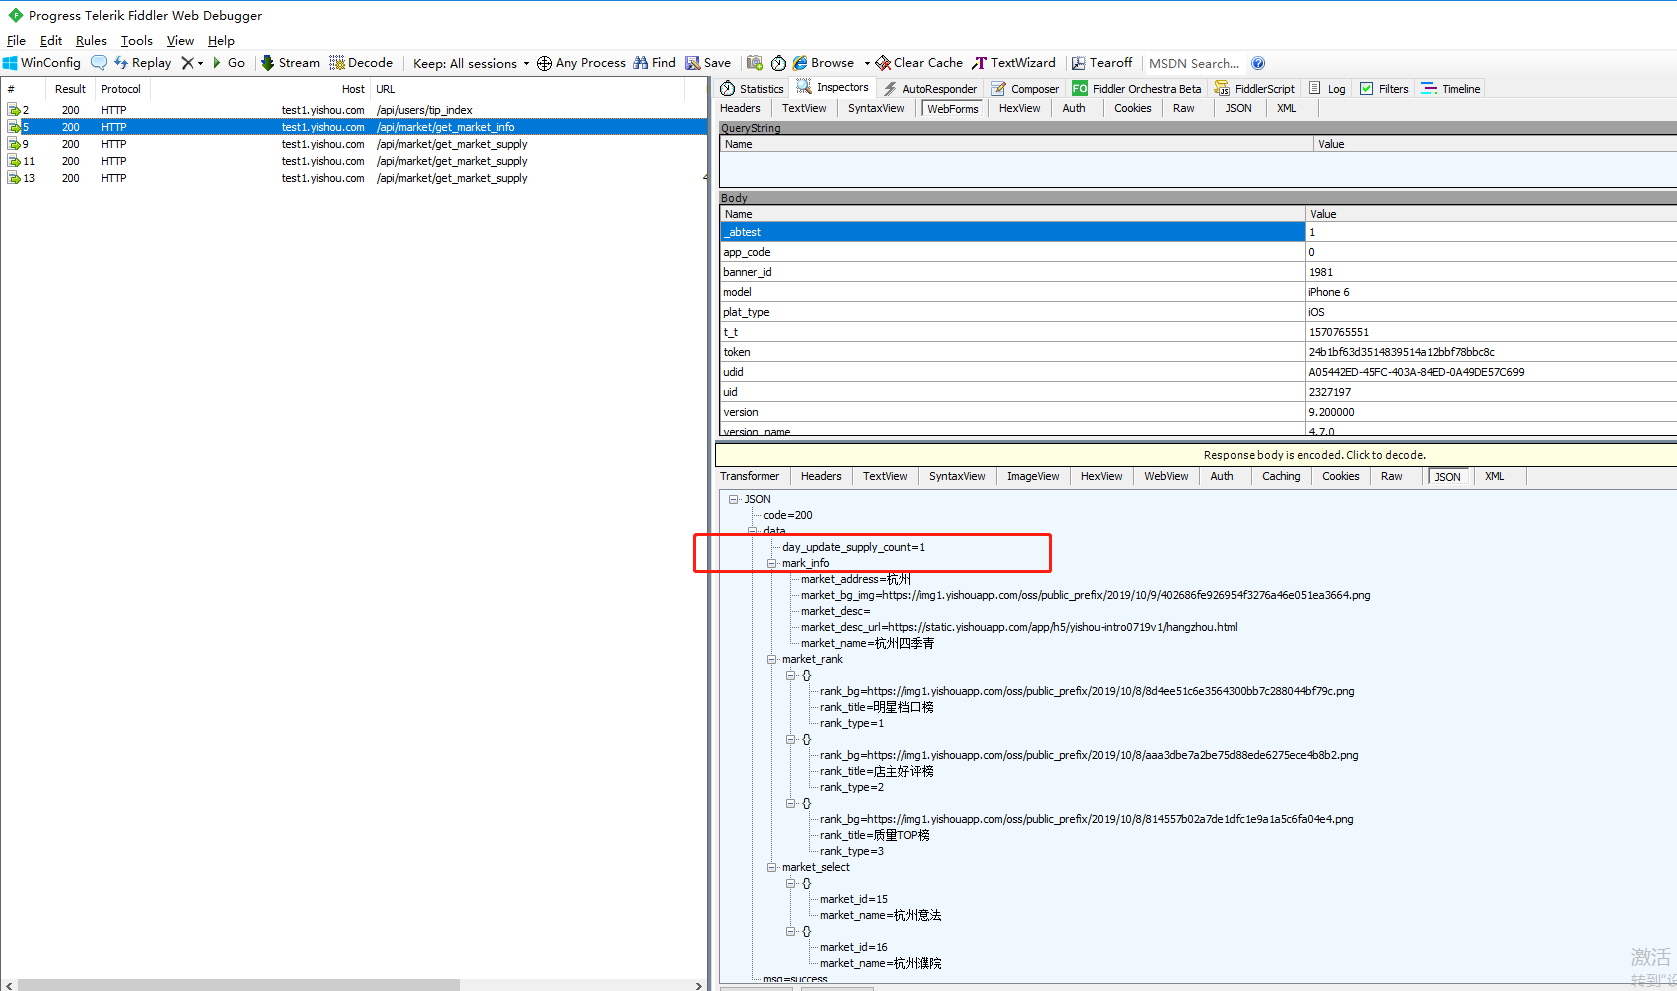Open the TextWizard tool
1677x991 pixels.
(x=1014, y=63)
